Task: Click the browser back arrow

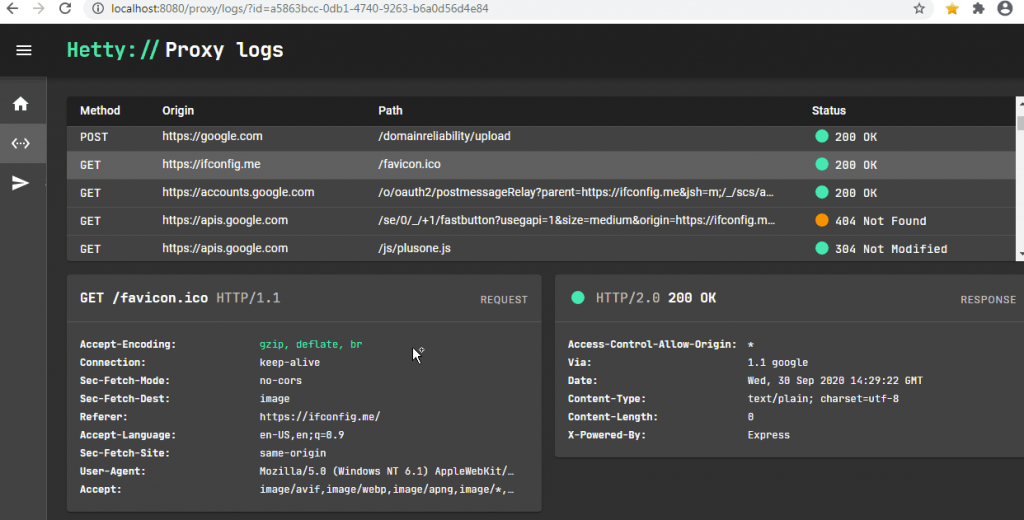Action: click(12, 8)
